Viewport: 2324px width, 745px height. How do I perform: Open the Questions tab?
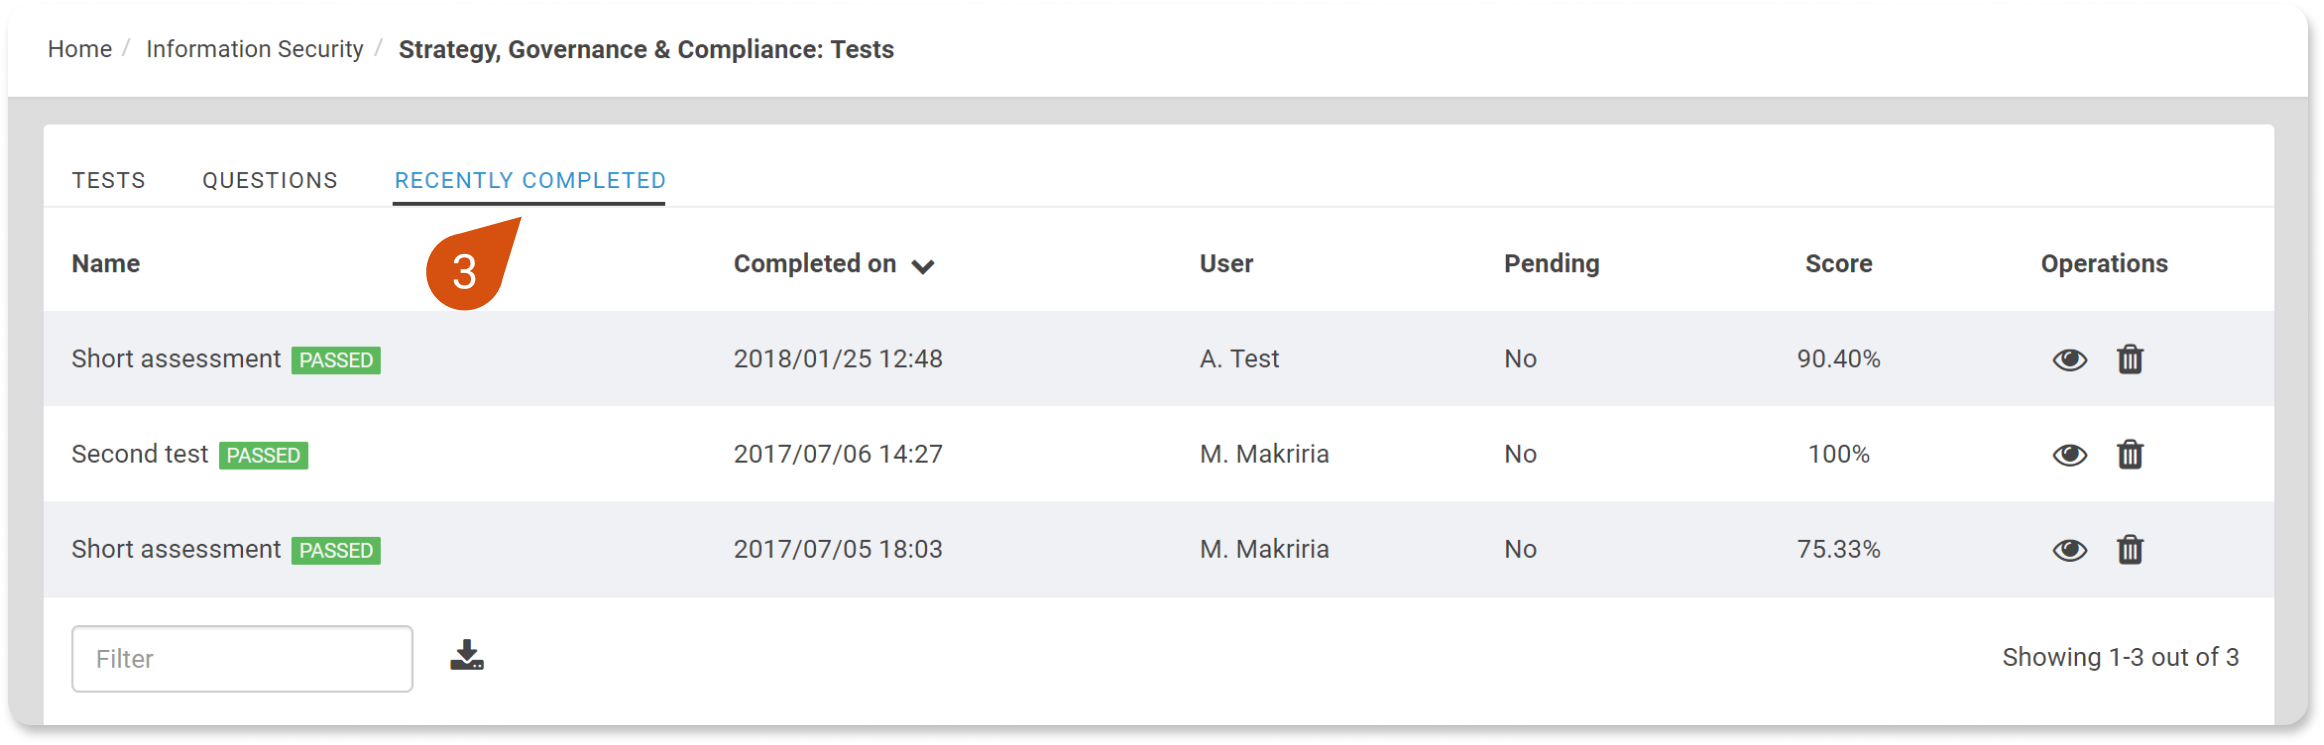[270, 180]
